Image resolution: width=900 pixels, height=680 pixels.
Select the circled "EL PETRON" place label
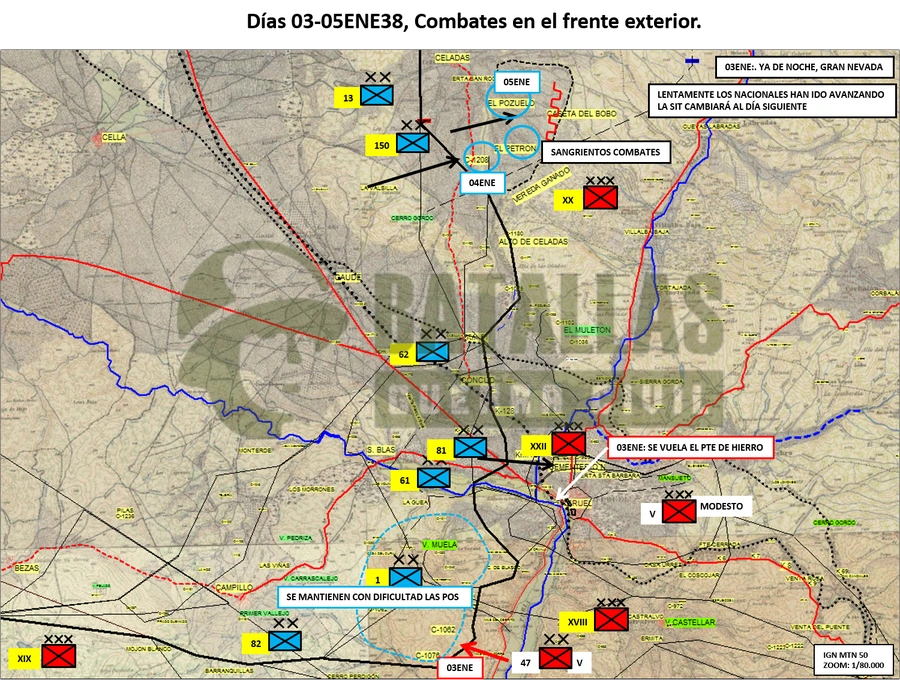[516, 148]
